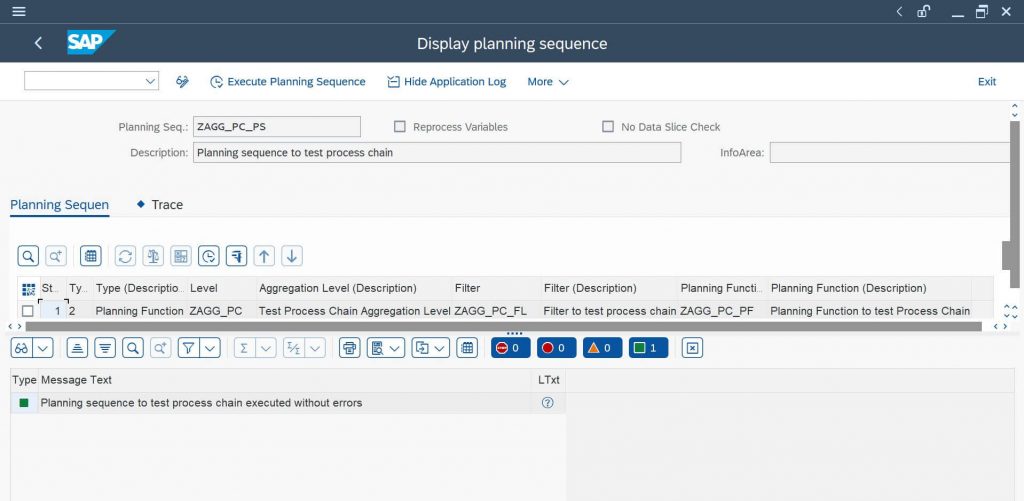Switch to the Planning Sequen tab
This screenshot has height=501, width=1024.
(59, 205)
